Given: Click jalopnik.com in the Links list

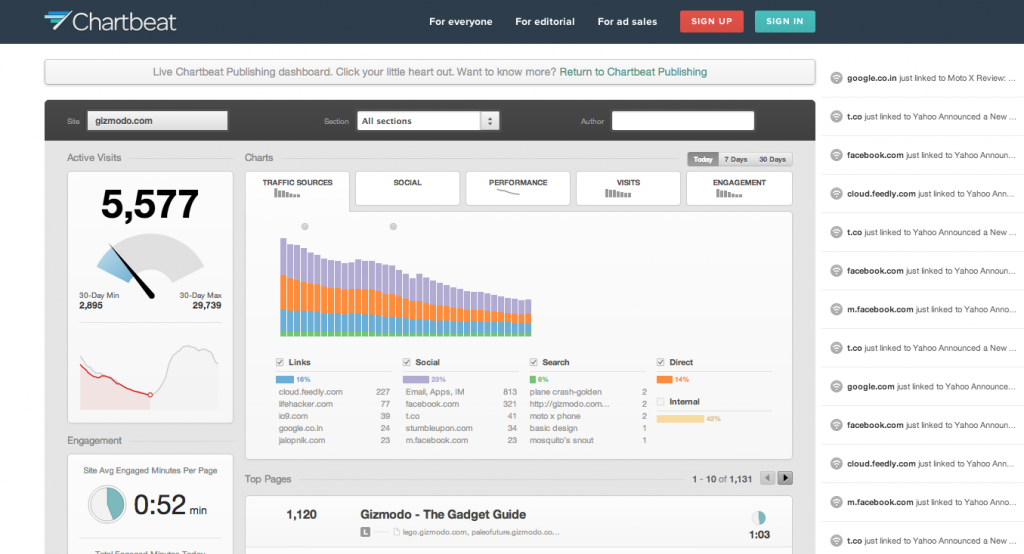Looking at the screenshot, I should [x=301, y=440].
